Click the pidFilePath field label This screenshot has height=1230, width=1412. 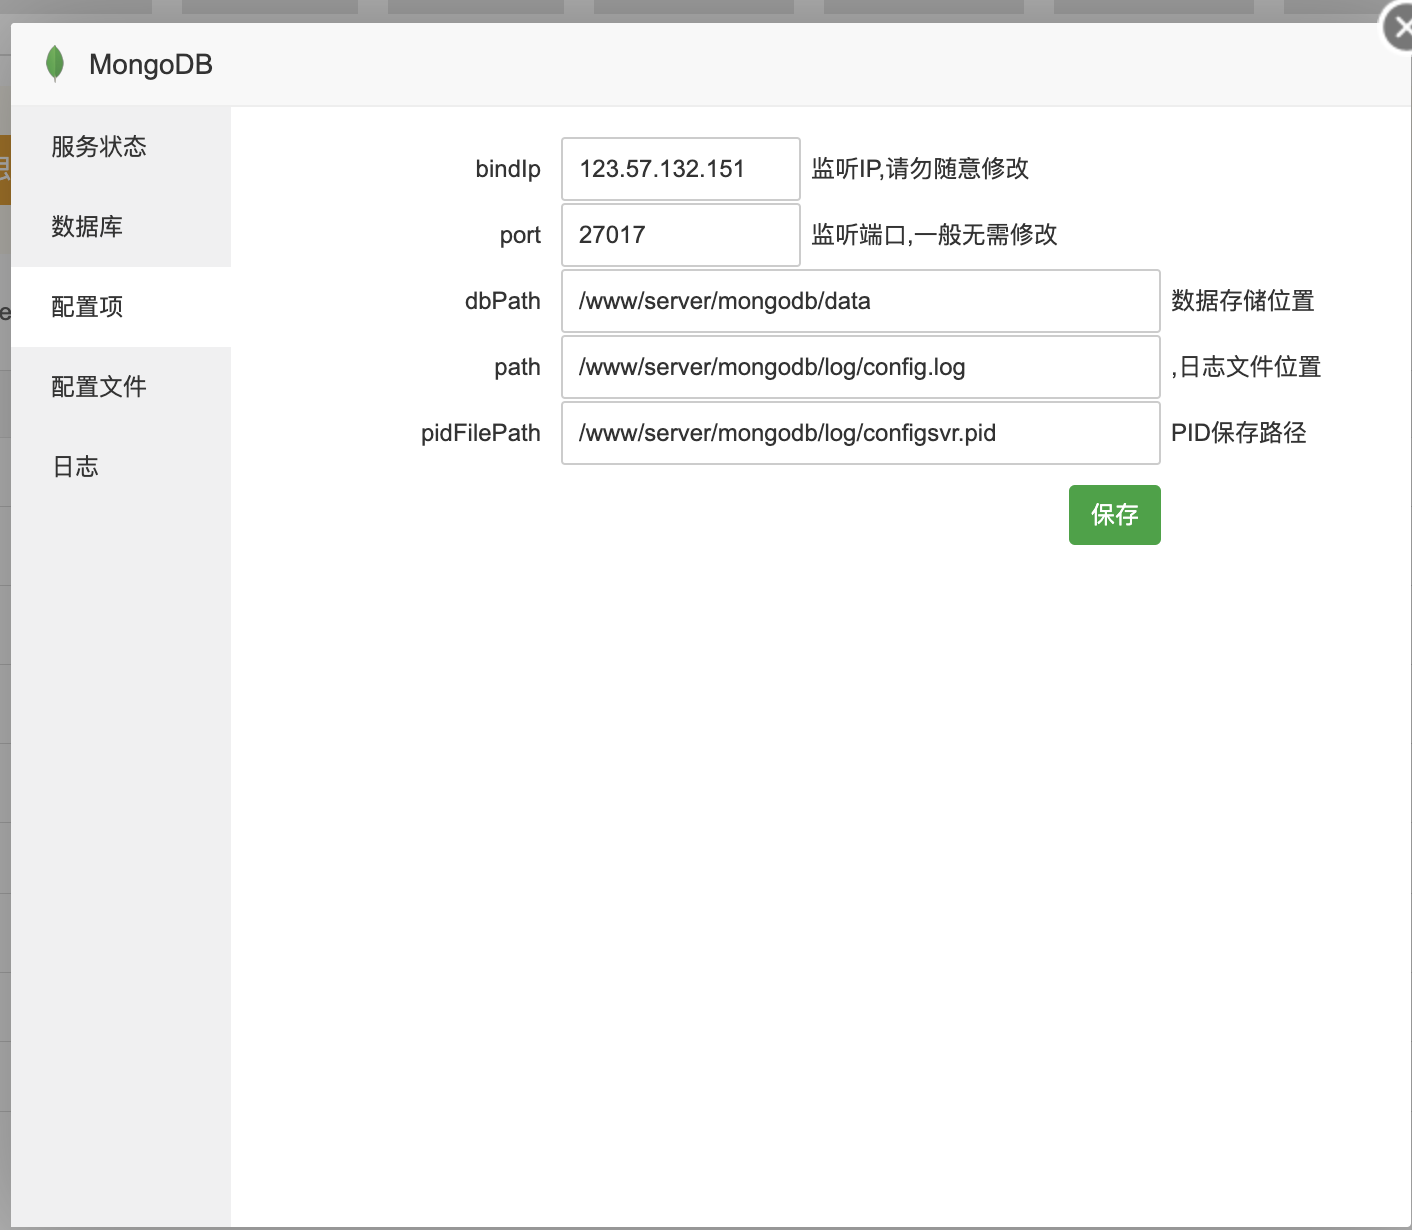point(481,433)
